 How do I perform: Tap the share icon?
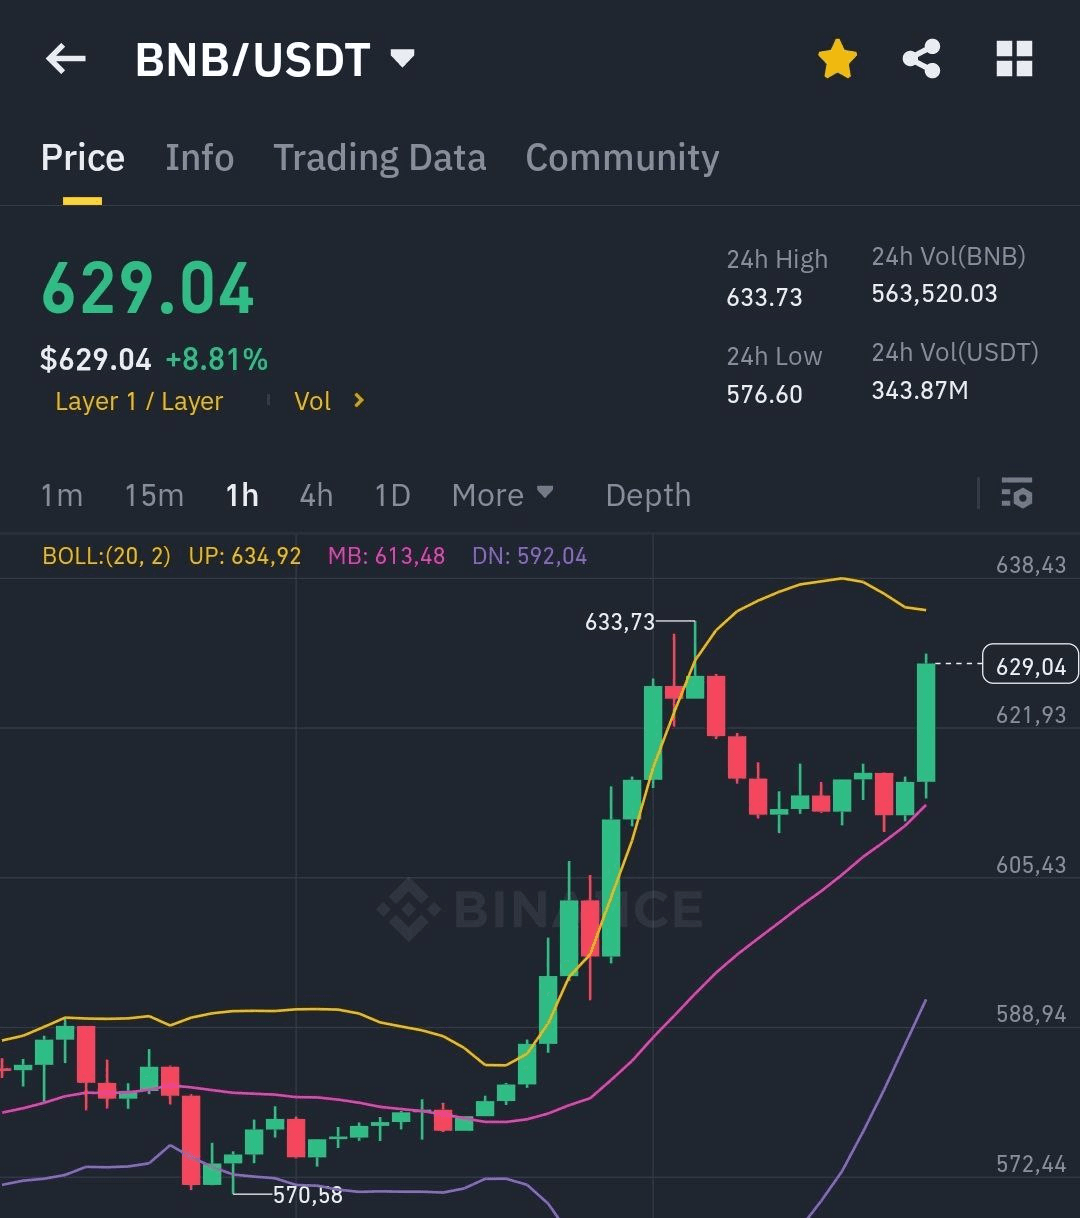(921, 60)
